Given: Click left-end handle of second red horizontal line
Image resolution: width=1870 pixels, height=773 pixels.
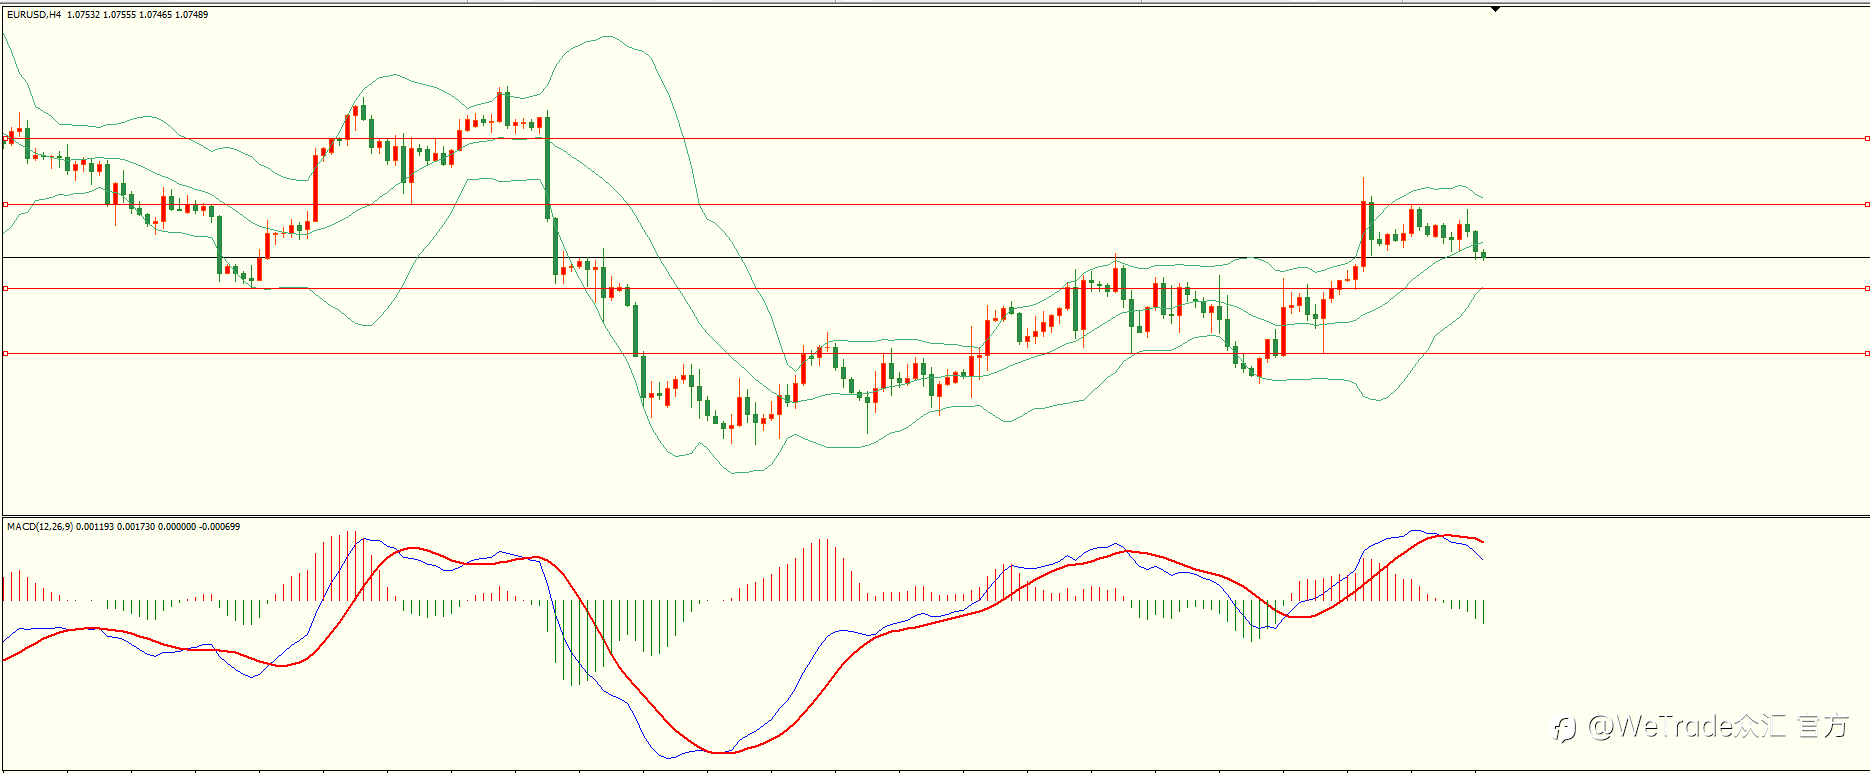Looking at the screenshot, I should click(5, 204).
